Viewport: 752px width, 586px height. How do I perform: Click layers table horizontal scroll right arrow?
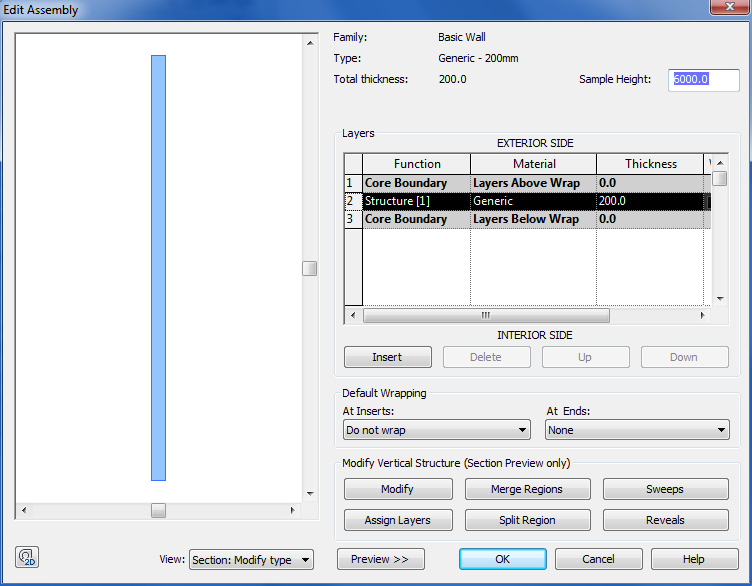(703, 316)
